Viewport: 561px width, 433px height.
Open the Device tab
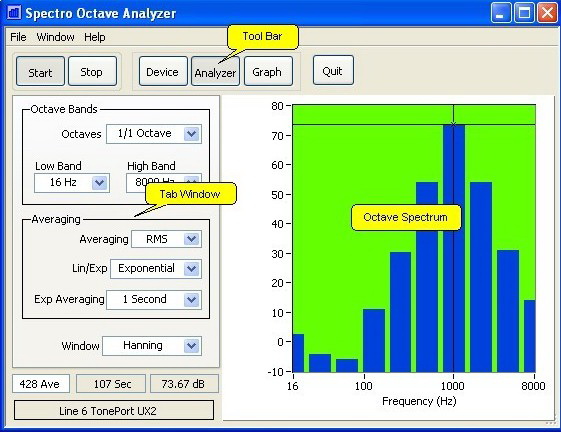[x=163, y=71]
